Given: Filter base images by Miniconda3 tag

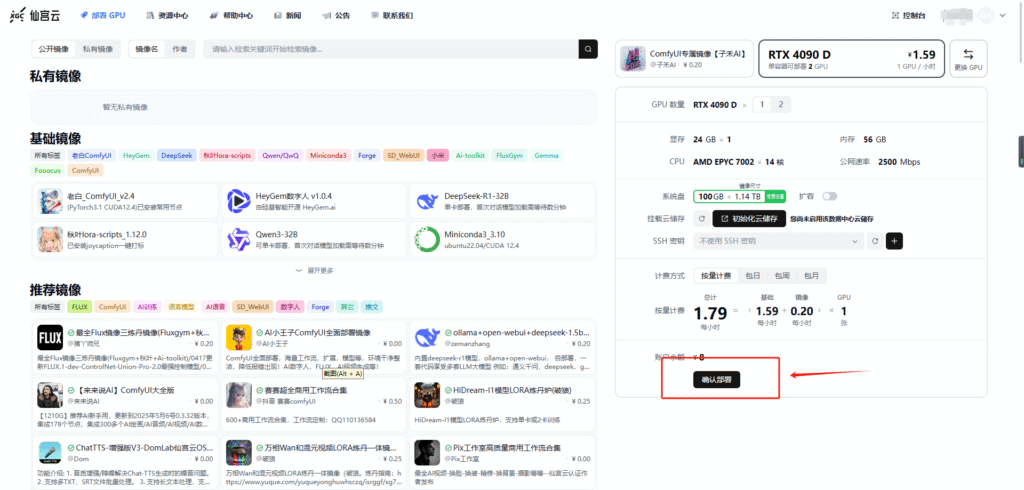Looking at the screenshot, I should point(328,155).
